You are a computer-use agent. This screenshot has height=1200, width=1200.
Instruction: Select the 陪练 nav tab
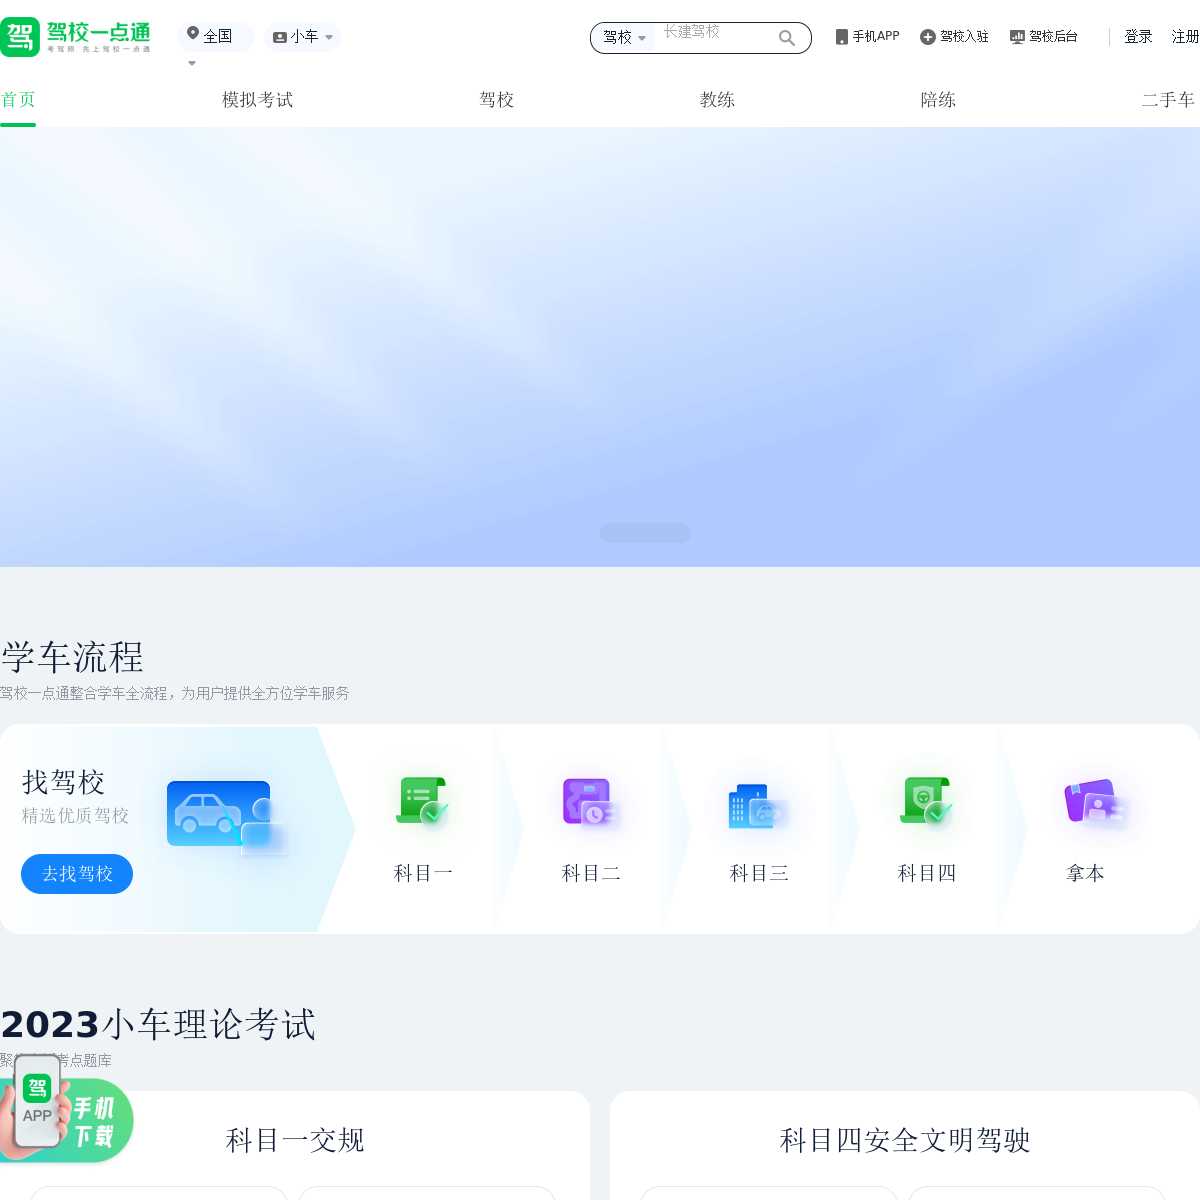point(939,100)
